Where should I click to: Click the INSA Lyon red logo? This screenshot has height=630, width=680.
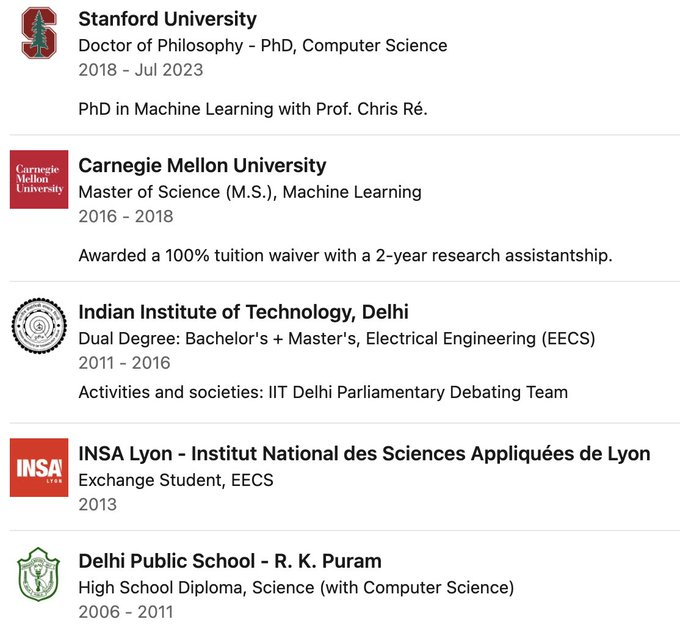pyautogui.click(x=39, y=467)
